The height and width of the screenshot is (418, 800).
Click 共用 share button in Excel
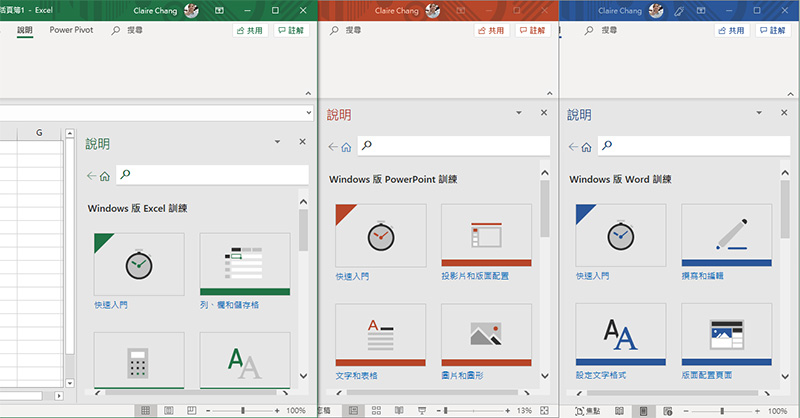click(250, 31)
